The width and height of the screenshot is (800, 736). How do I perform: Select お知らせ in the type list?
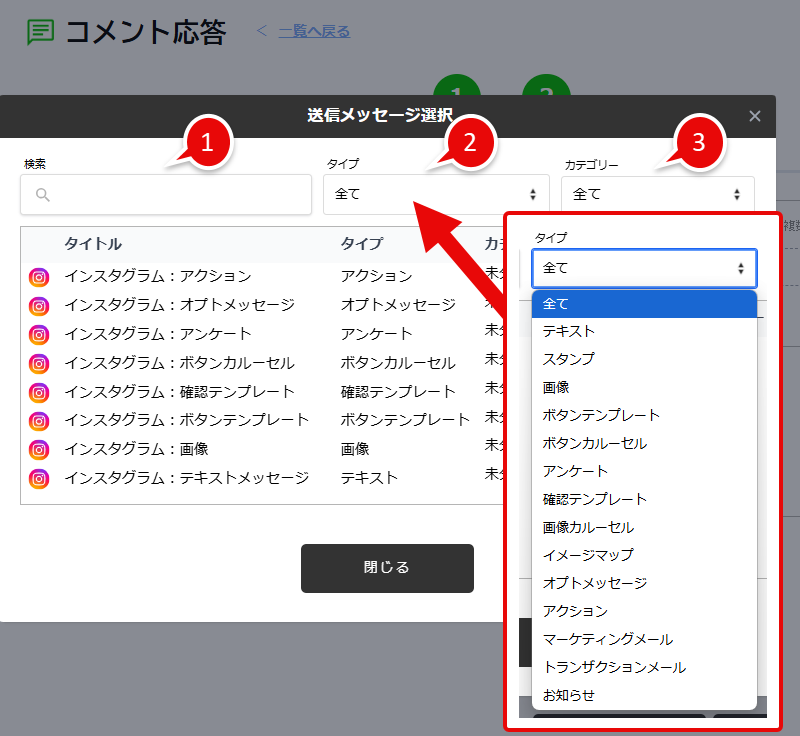pyautogui.click(x=569, y=695)
